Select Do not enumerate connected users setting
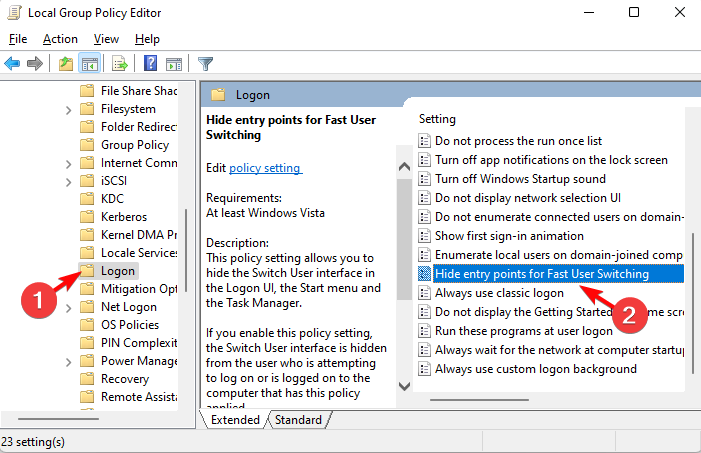This screenshot has width=701, height=453. tap(559, 217)
